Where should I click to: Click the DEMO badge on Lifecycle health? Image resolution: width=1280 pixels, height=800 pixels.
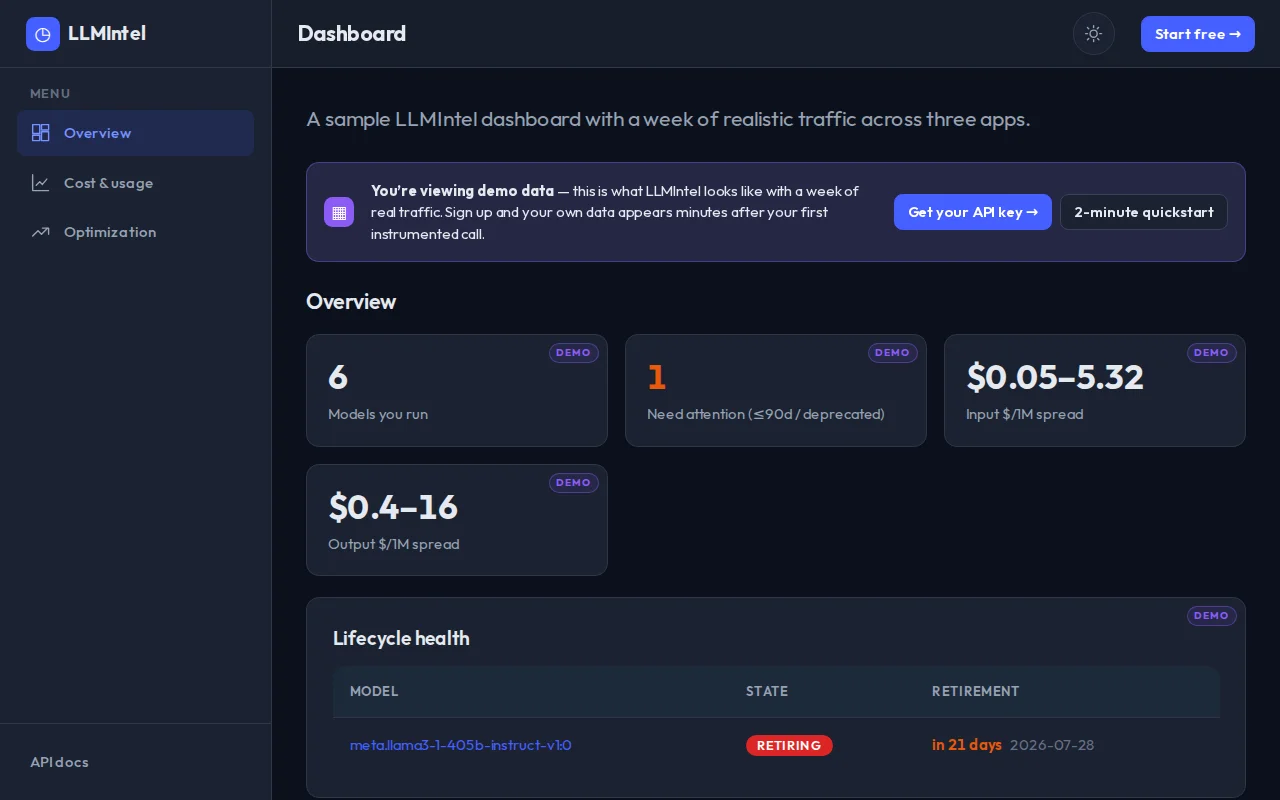pos(1212,616)
